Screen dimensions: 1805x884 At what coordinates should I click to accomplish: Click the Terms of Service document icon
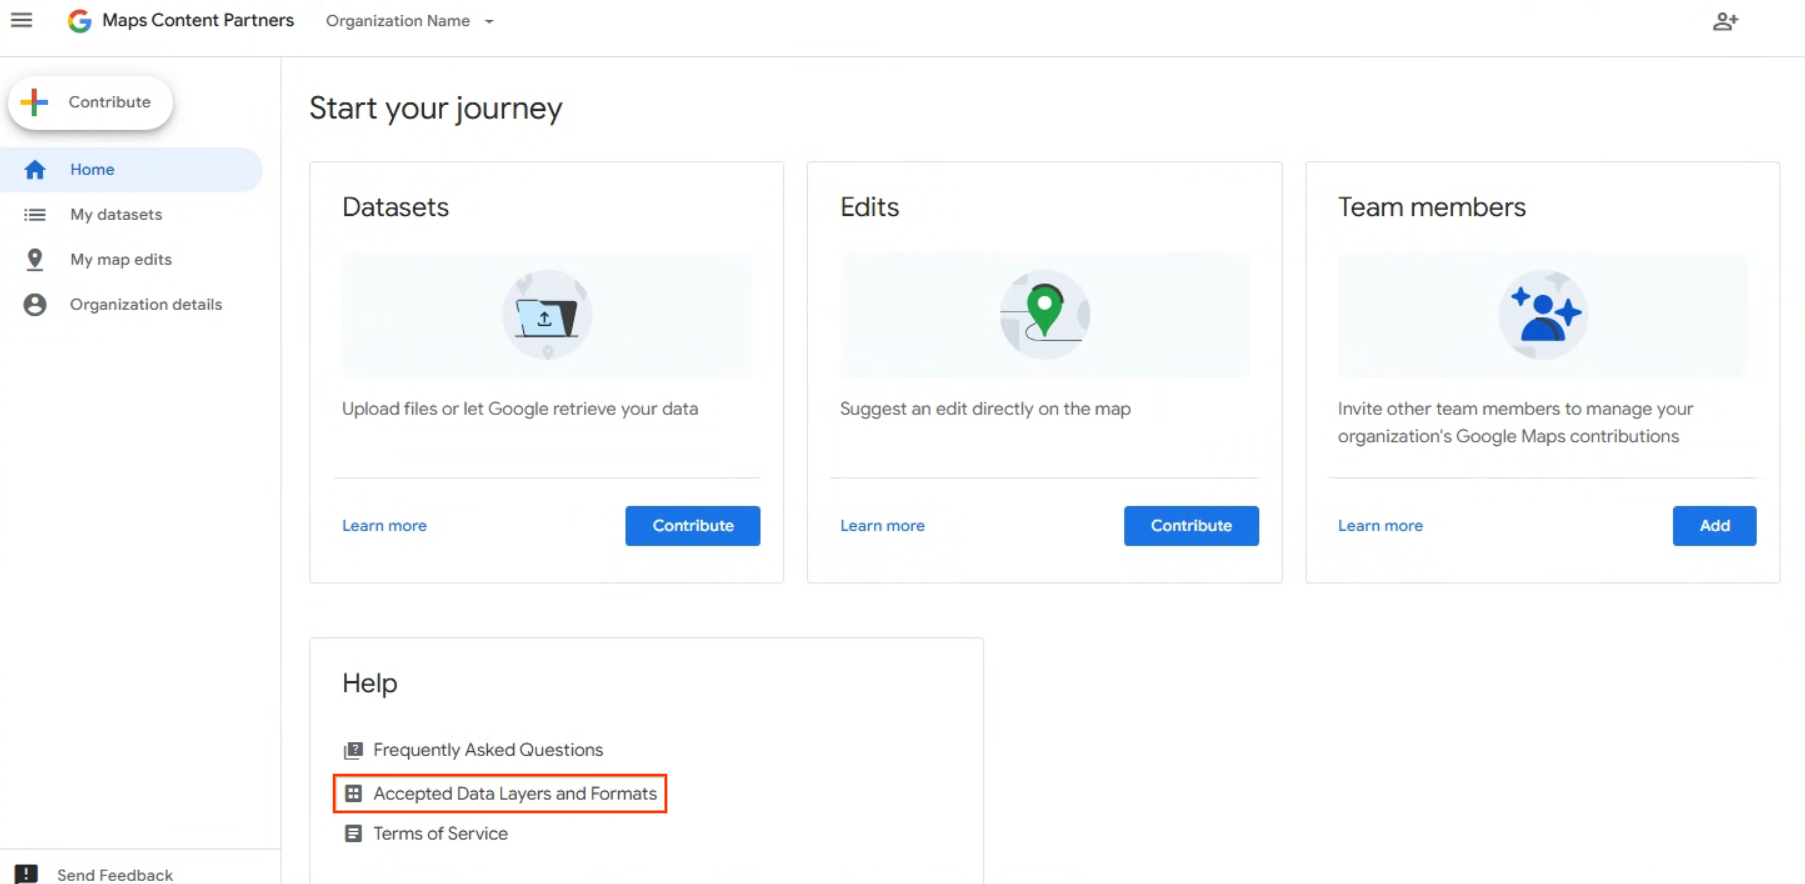pos(353,833)
